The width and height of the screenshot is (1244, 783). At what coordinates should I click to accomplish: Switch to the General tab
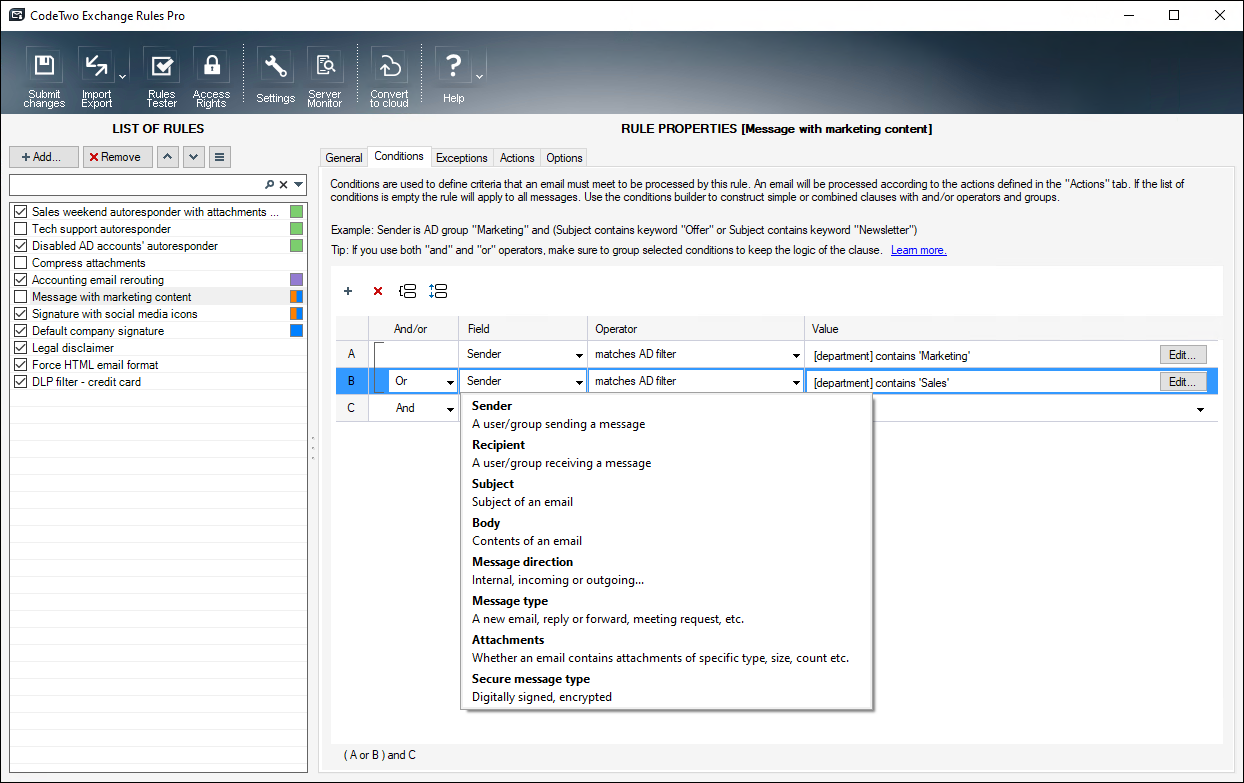pos(344,158)
